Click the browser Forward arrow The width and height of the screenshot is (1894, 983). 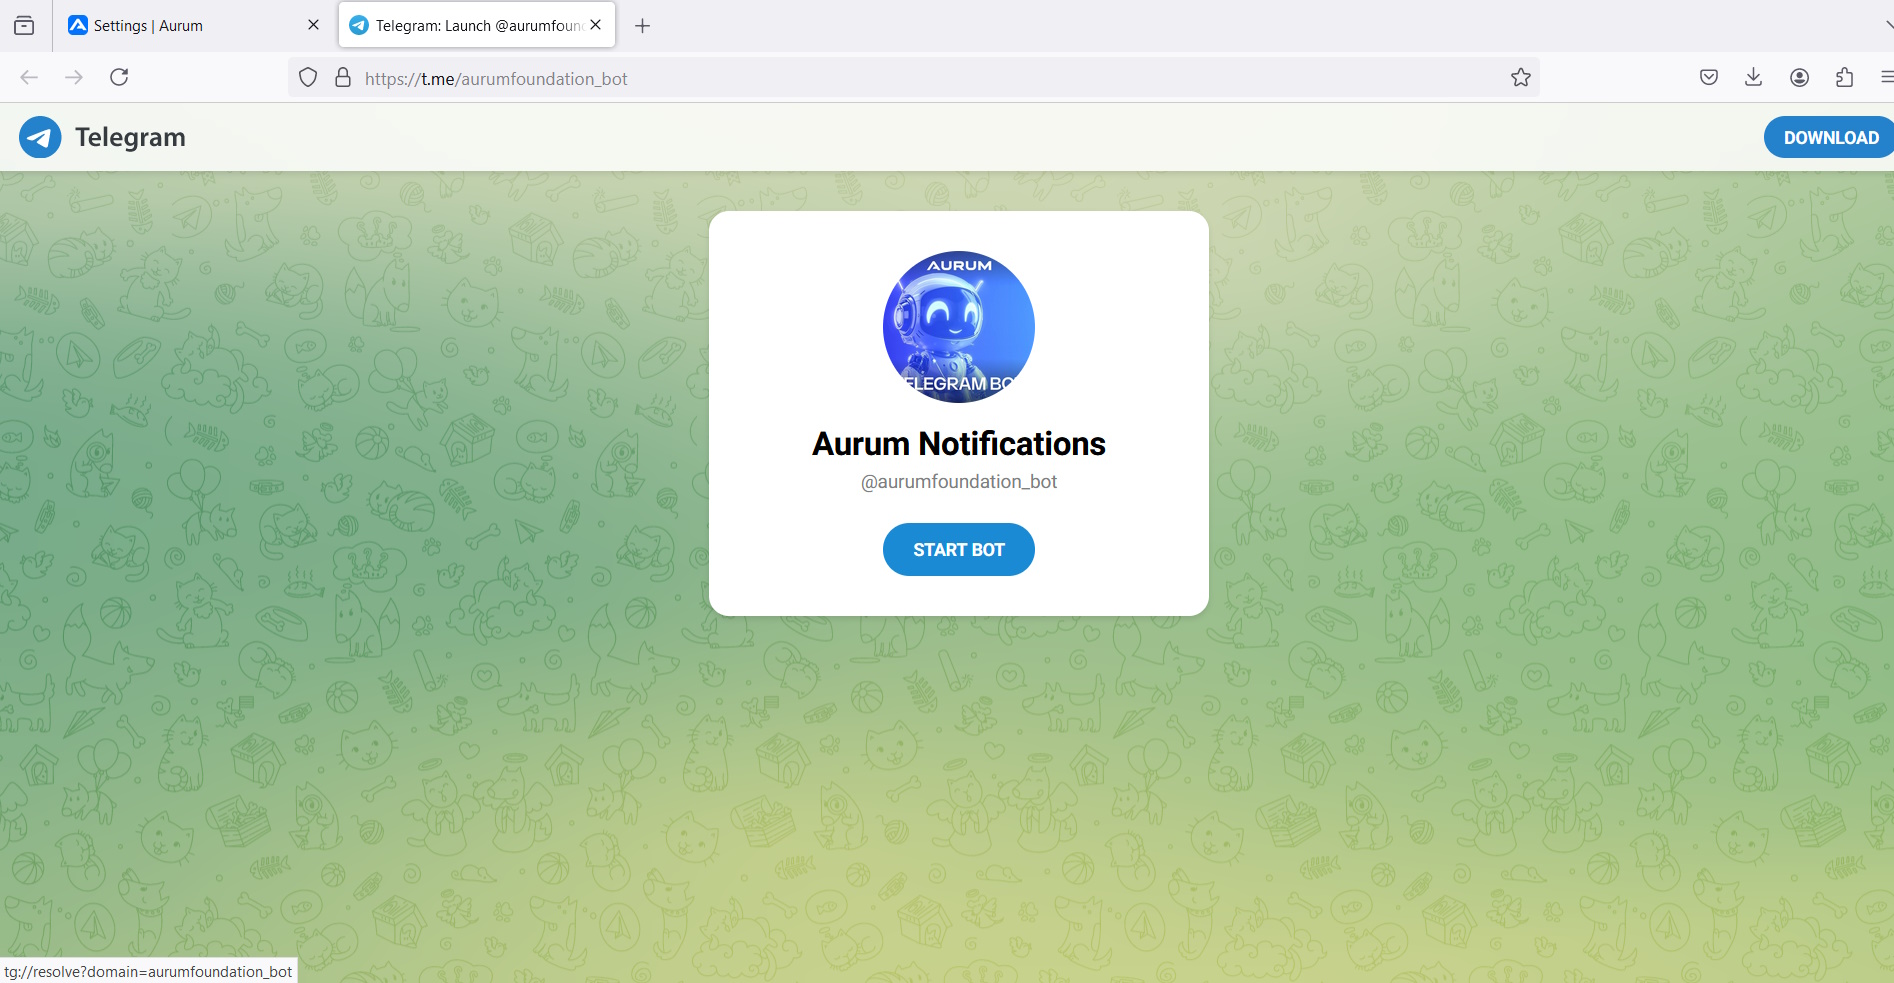74,77
